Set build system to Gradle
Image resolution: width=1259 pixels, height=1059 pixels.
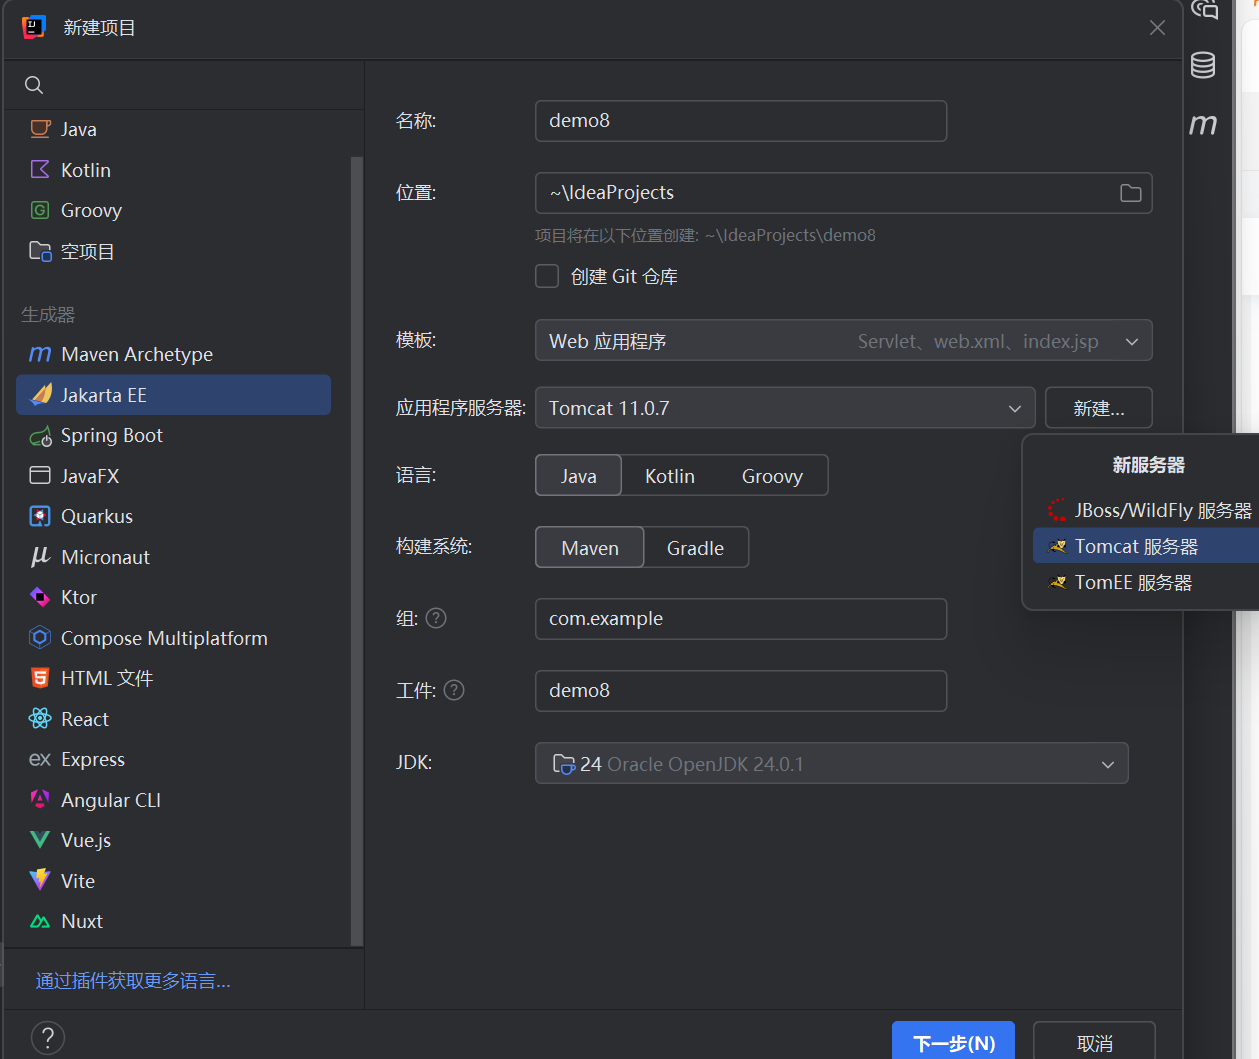click(695, 548)
